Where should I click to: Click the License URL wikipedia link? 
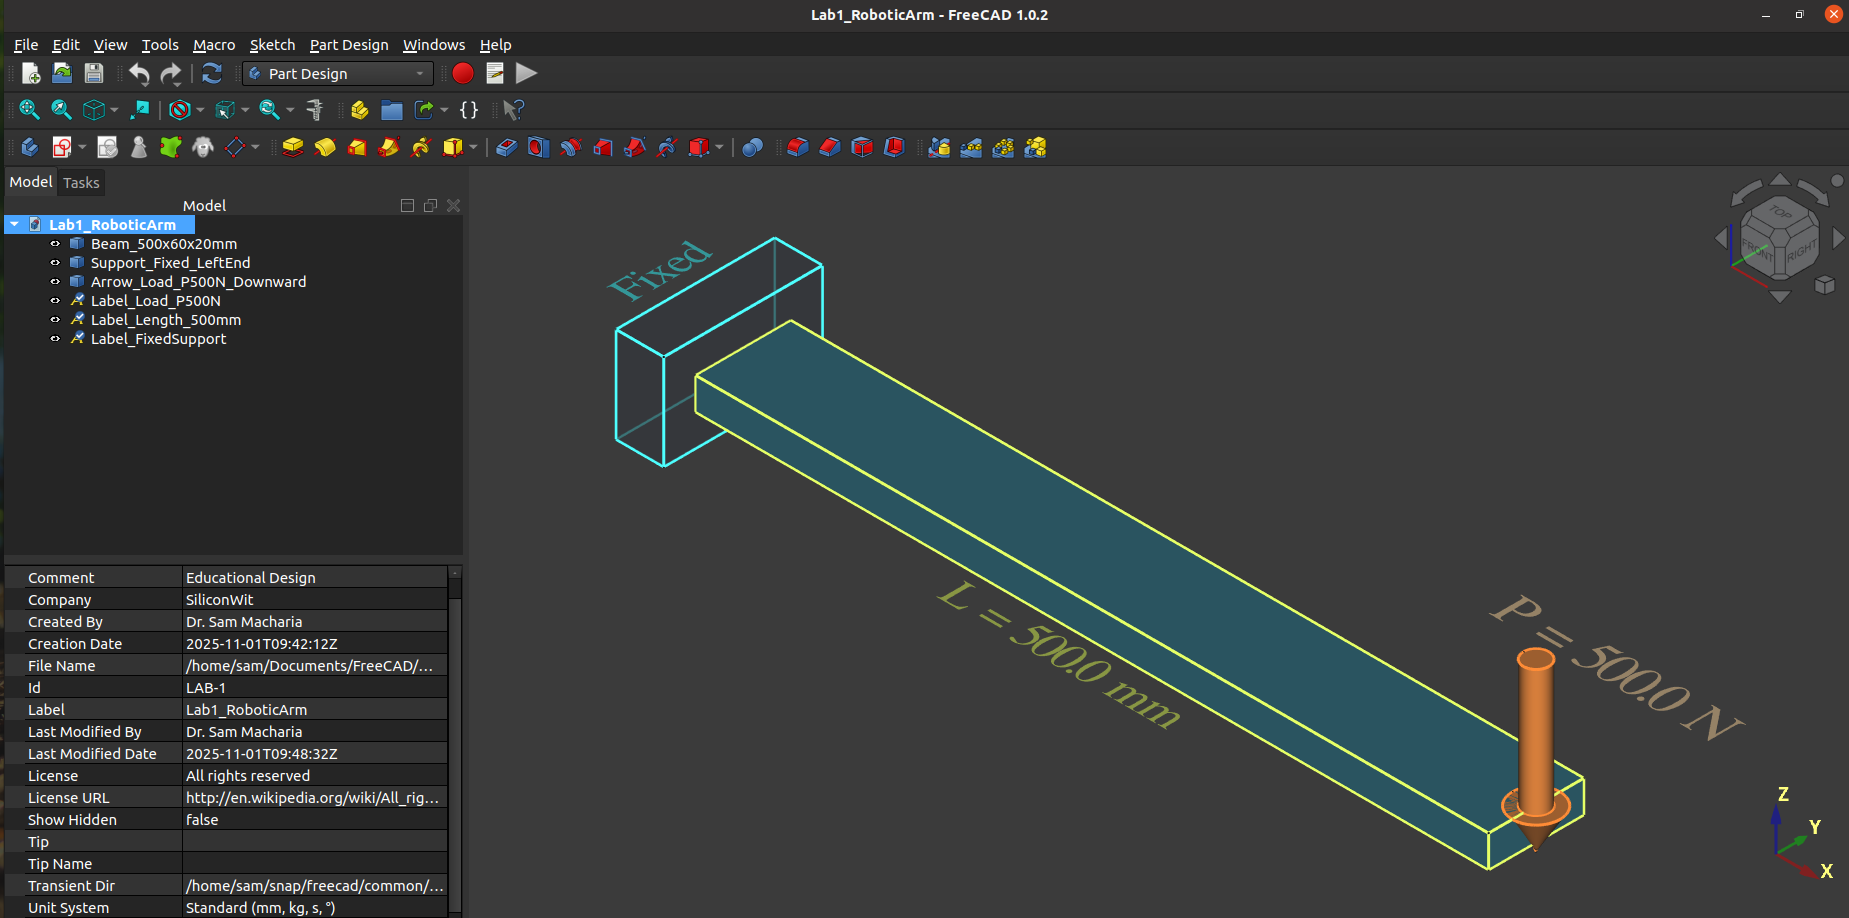point(312,797)
